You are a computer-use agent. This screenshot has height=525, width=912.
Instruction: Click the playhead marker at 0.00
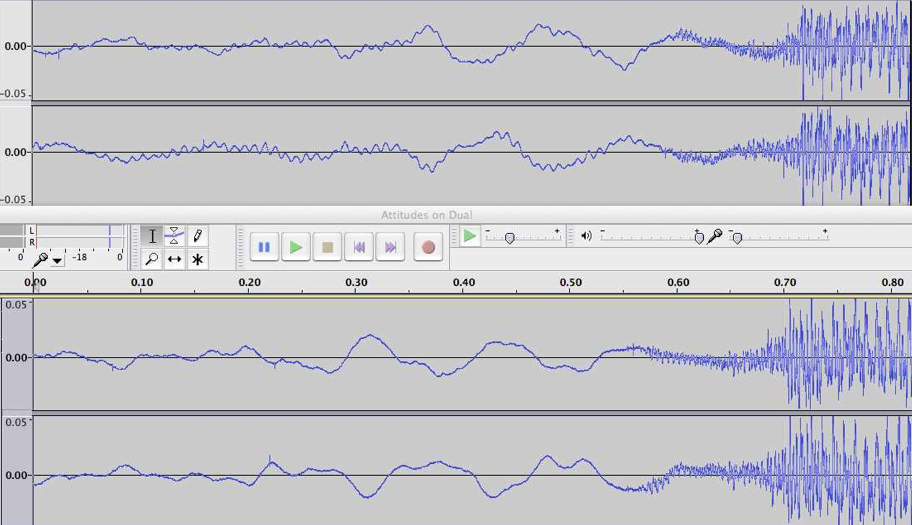tap(34, 284)
